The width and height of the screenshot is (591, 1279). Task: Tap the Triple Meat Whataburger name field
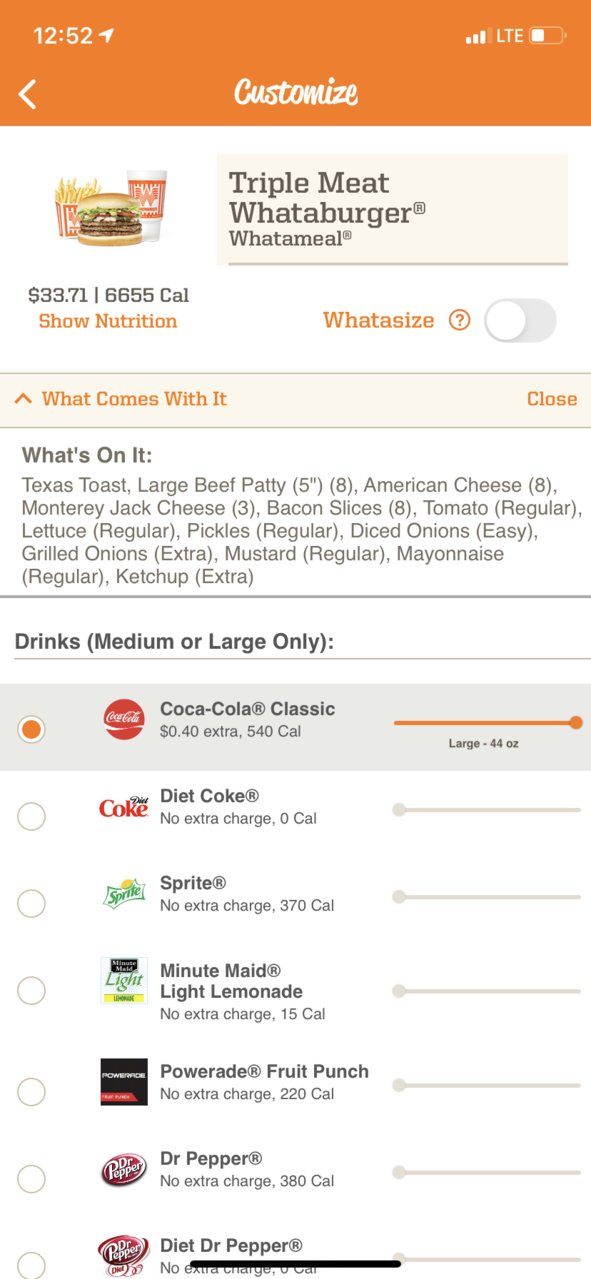click(393, 209)
